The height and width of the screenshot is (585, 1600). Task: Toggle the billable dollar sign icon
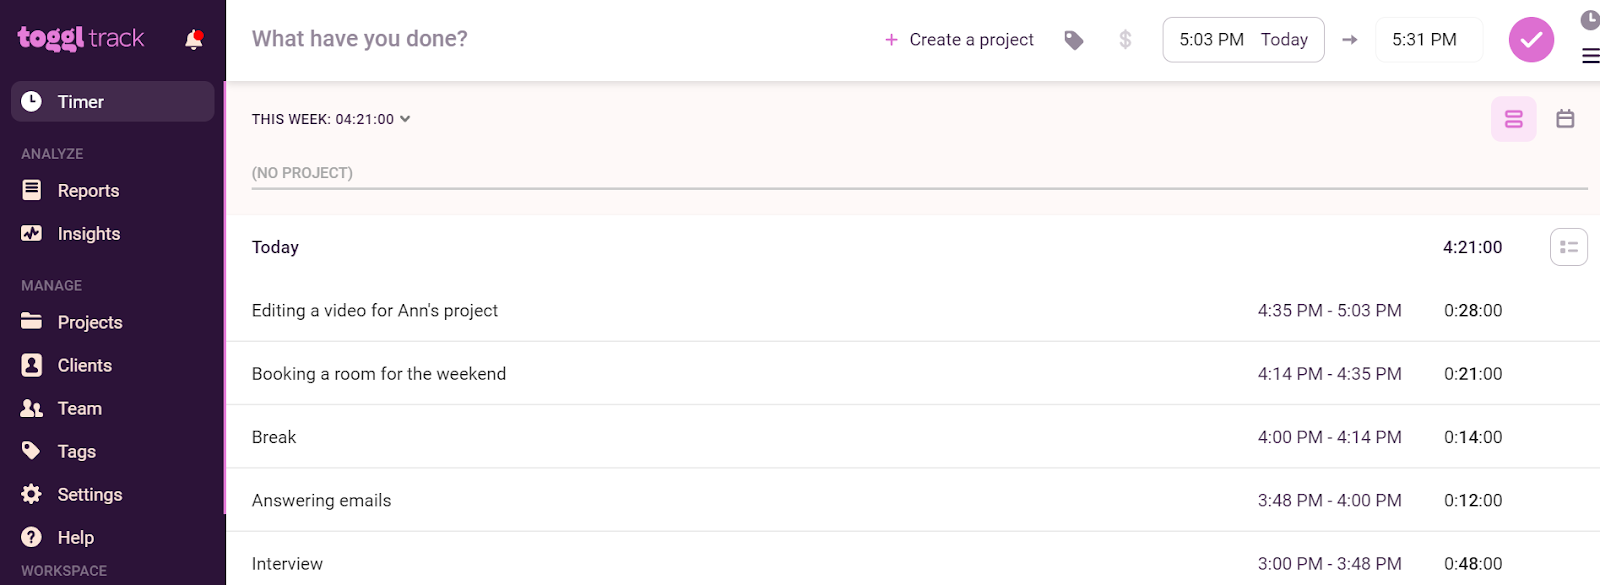[1125, 40]
